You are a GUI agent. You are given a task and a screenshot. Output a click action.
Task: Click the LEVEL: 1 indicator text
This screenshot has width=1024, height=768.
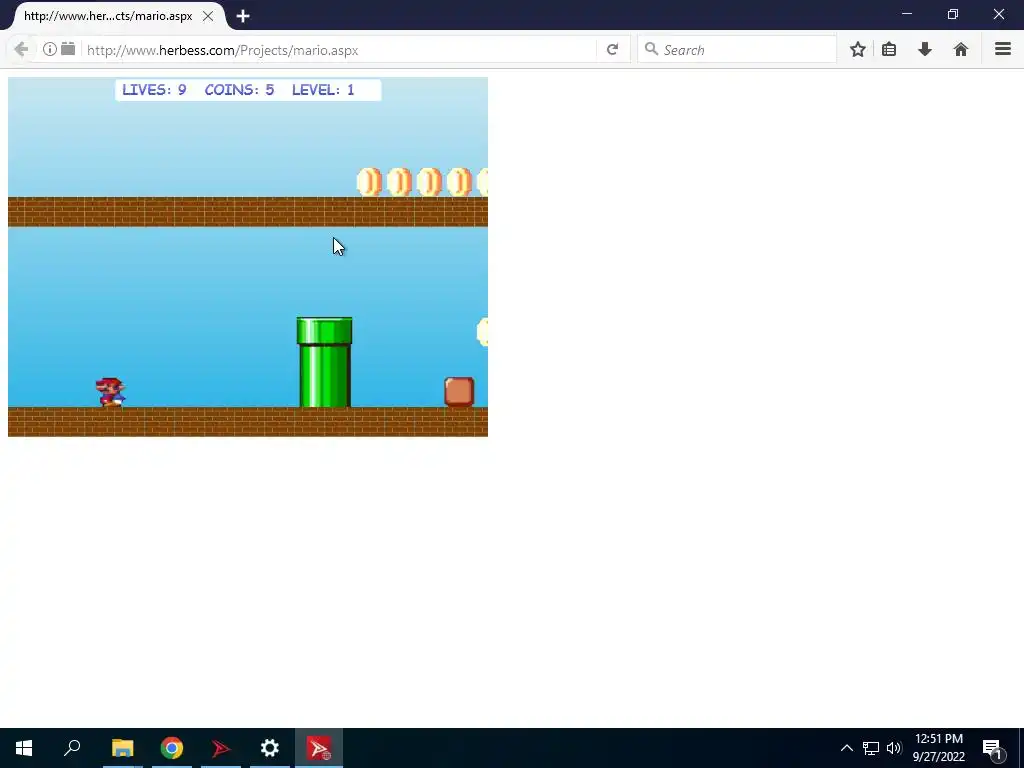click(323, 90)
